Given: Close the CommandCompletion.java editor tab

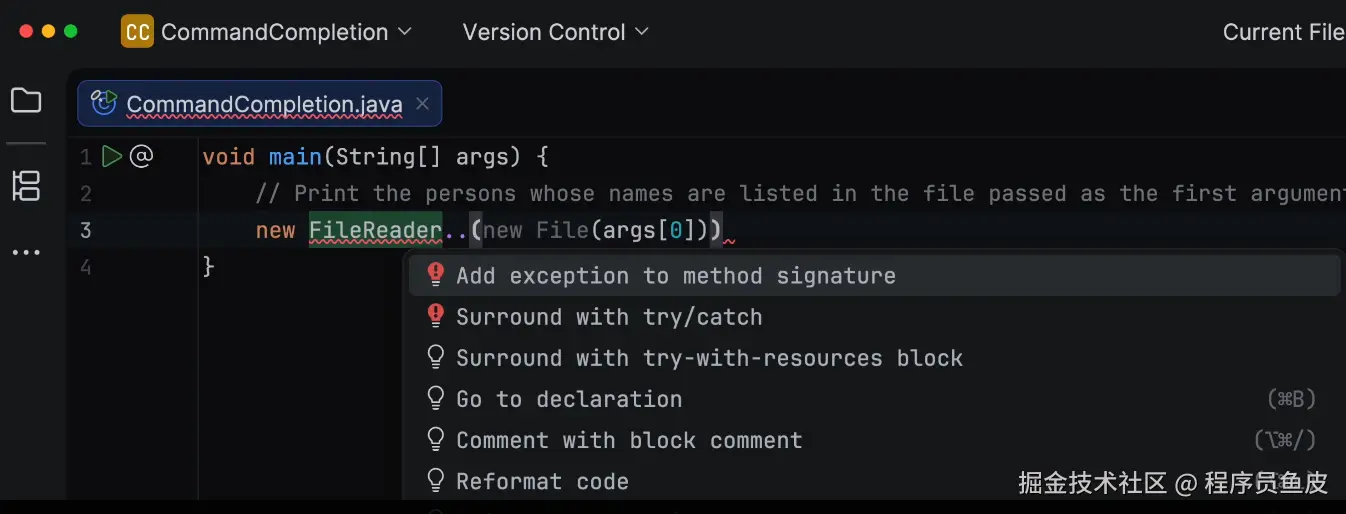Looking at the screenshot, I should click(x=422, y=103).
